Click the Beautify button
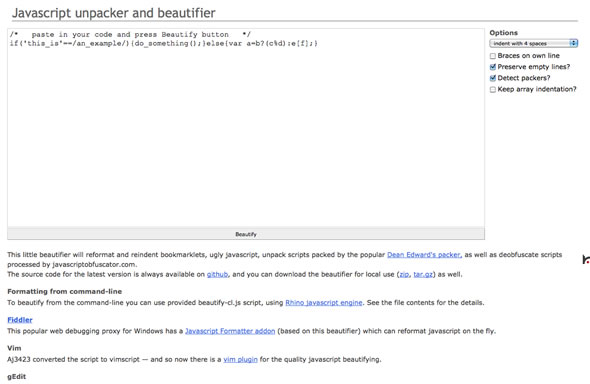590x384 pixels. [x=246, y=234]
